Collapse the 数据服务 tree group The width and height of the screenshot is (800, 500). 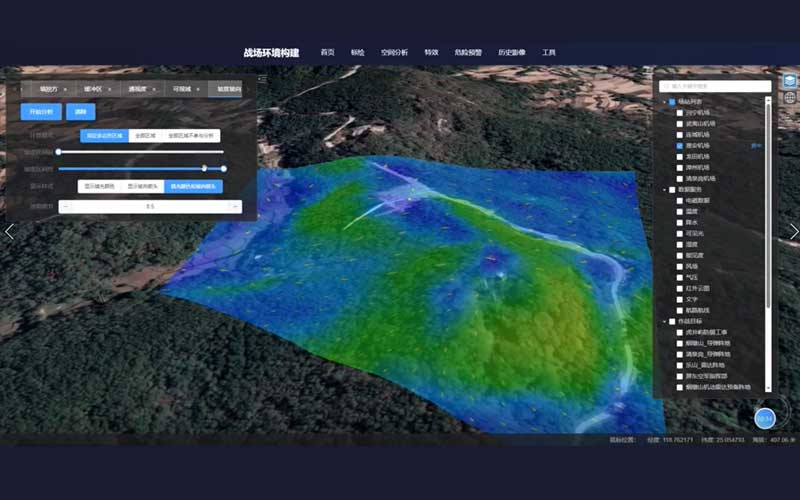tap(664, 190)
